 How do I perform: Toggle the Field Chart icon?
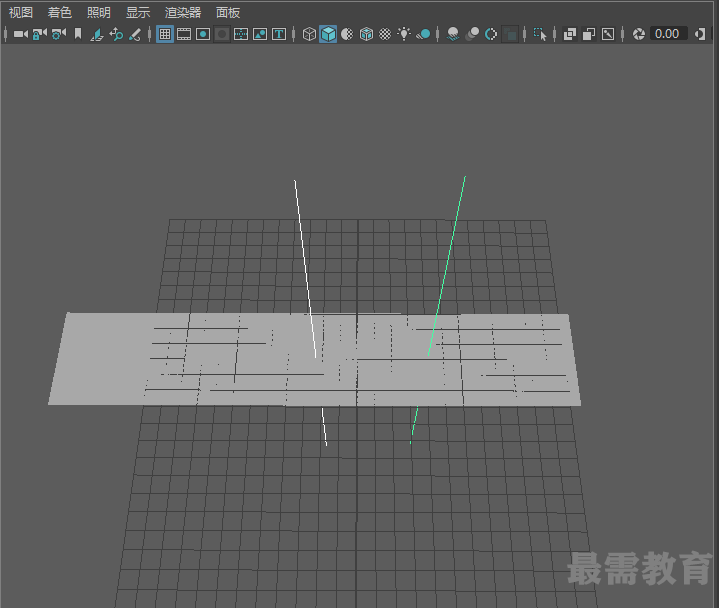click(x=241, y=34)
